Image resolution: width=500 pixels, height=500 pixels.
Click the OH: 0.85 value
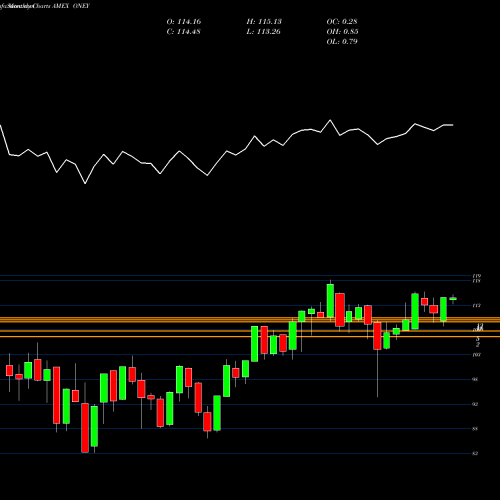pyautogui.click(x=342, y=32)
